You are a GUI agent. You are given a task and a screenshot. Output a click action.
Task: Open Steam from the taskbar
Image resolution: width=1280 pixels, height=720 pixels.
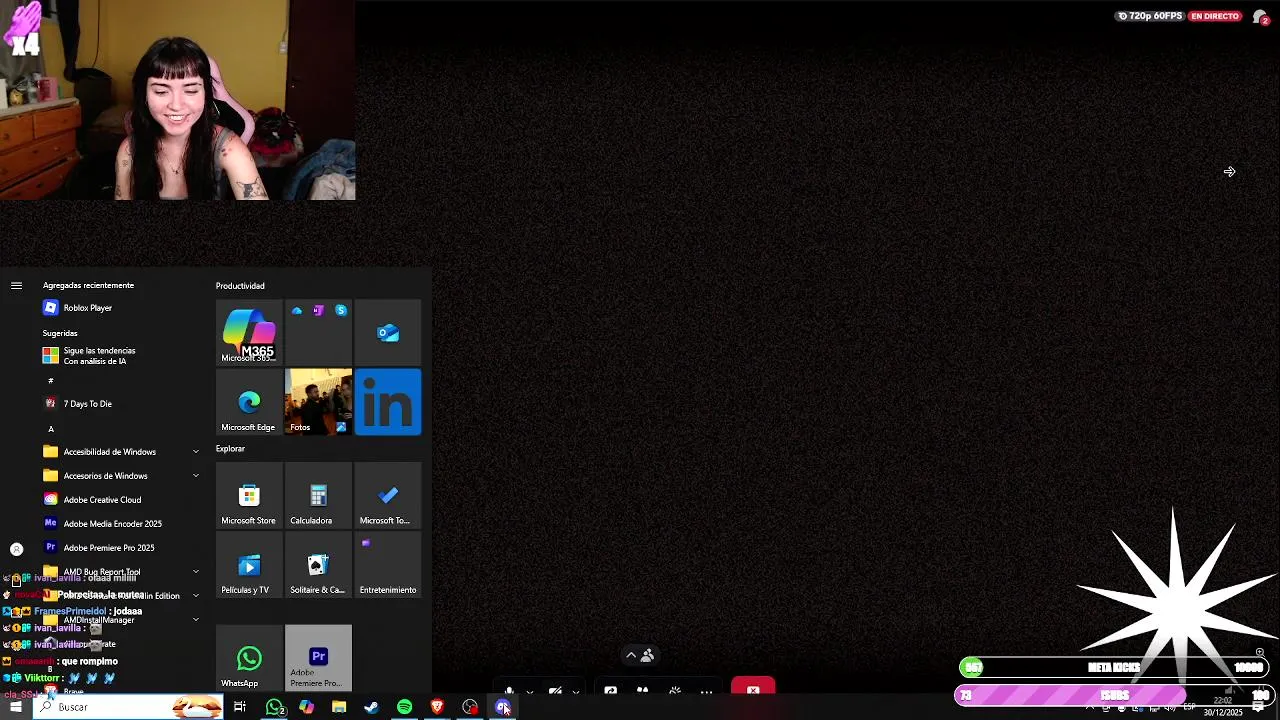[371, 707]
